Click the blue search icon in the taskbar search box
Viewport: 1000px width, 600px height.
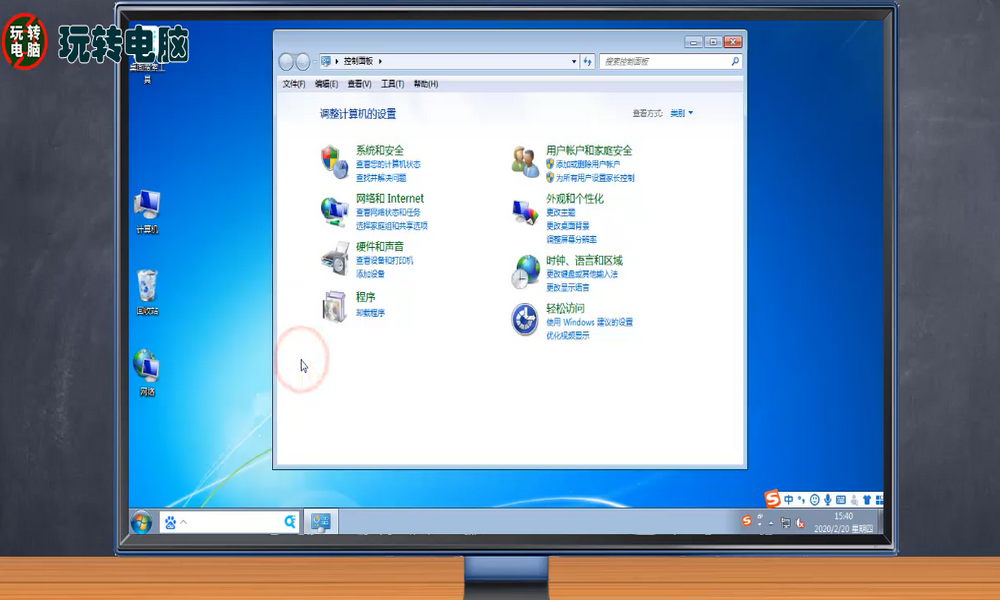point(290,522)
